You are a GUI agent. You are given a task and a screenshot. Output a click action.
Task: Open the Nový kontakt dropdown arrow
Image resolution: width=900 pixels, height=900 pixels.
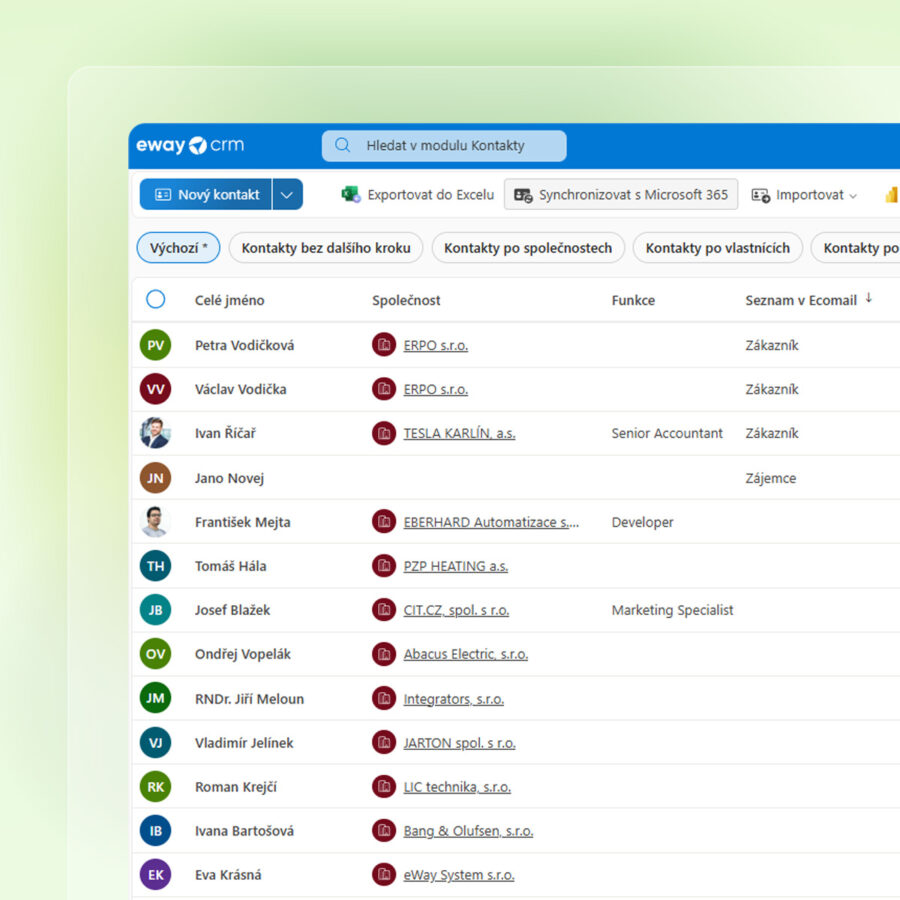coord(287,195)
